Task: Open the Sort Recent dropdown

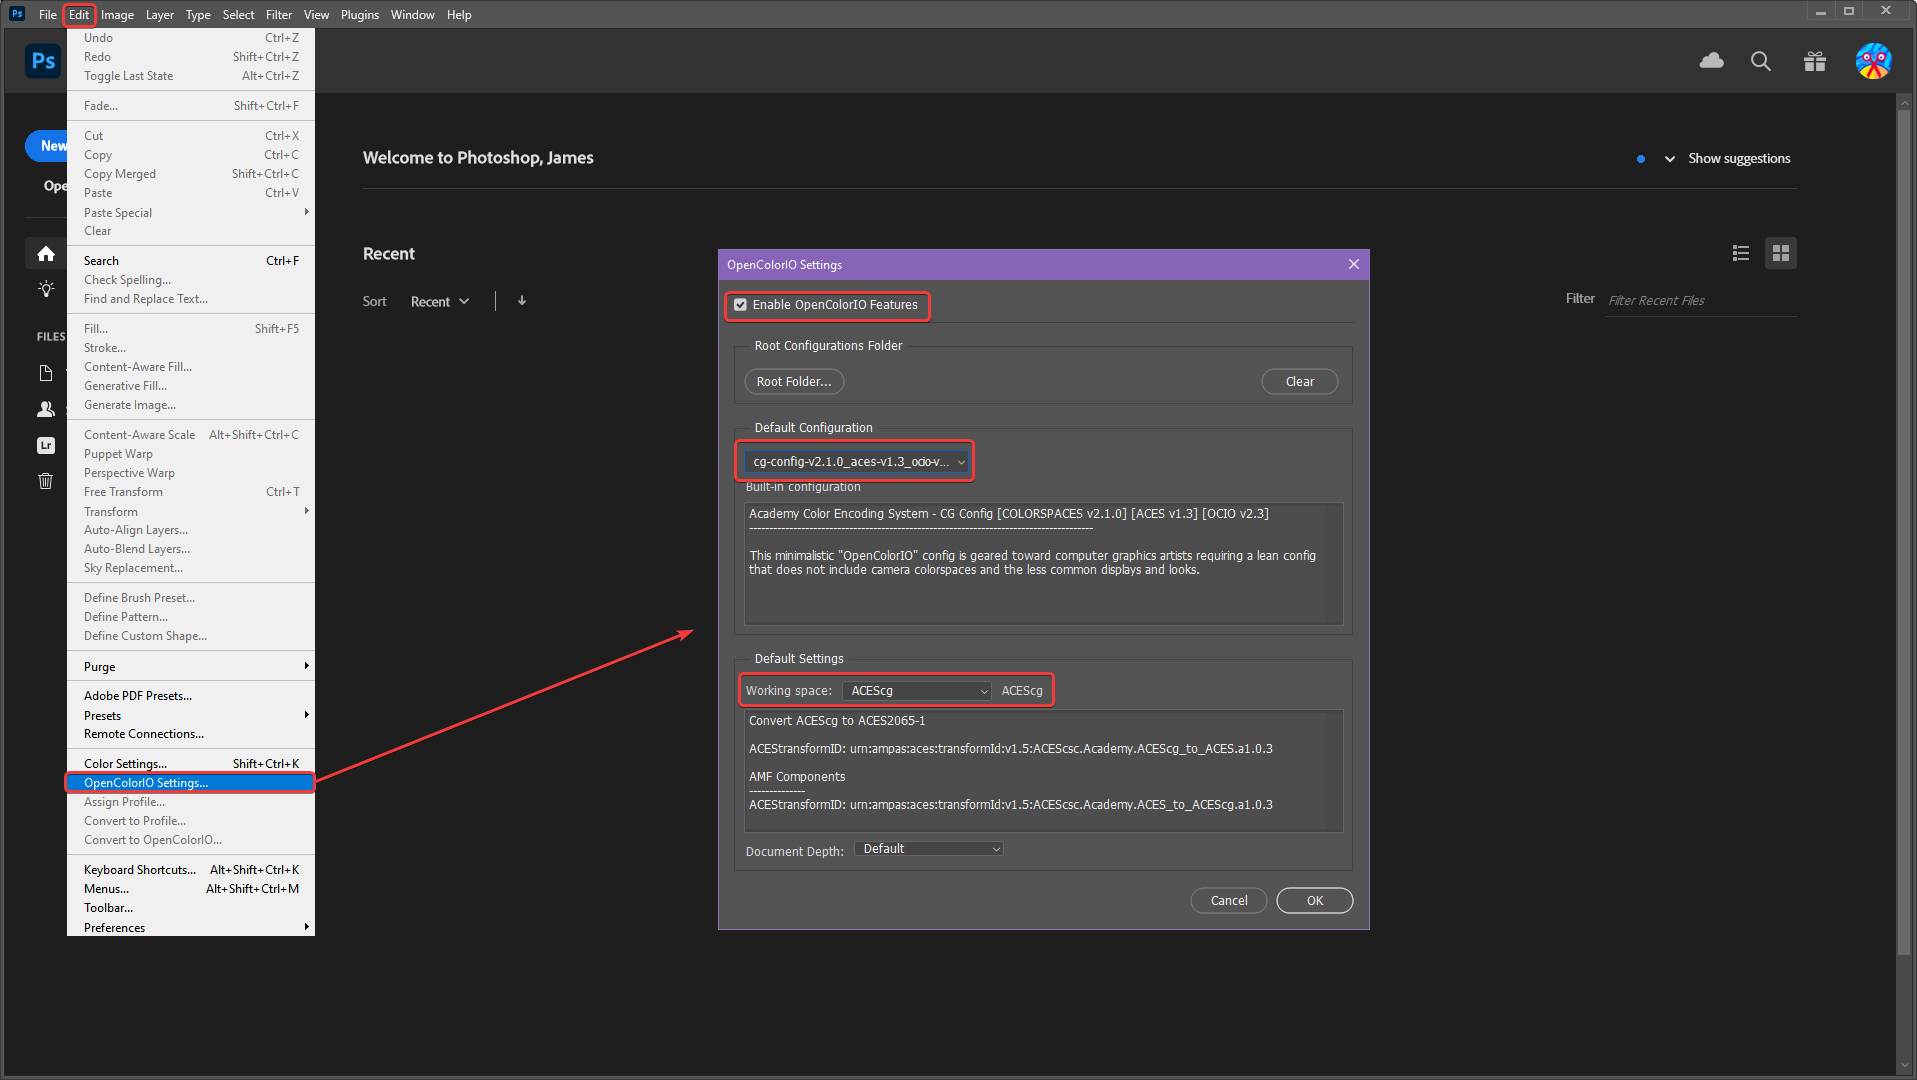Action: 439,302
